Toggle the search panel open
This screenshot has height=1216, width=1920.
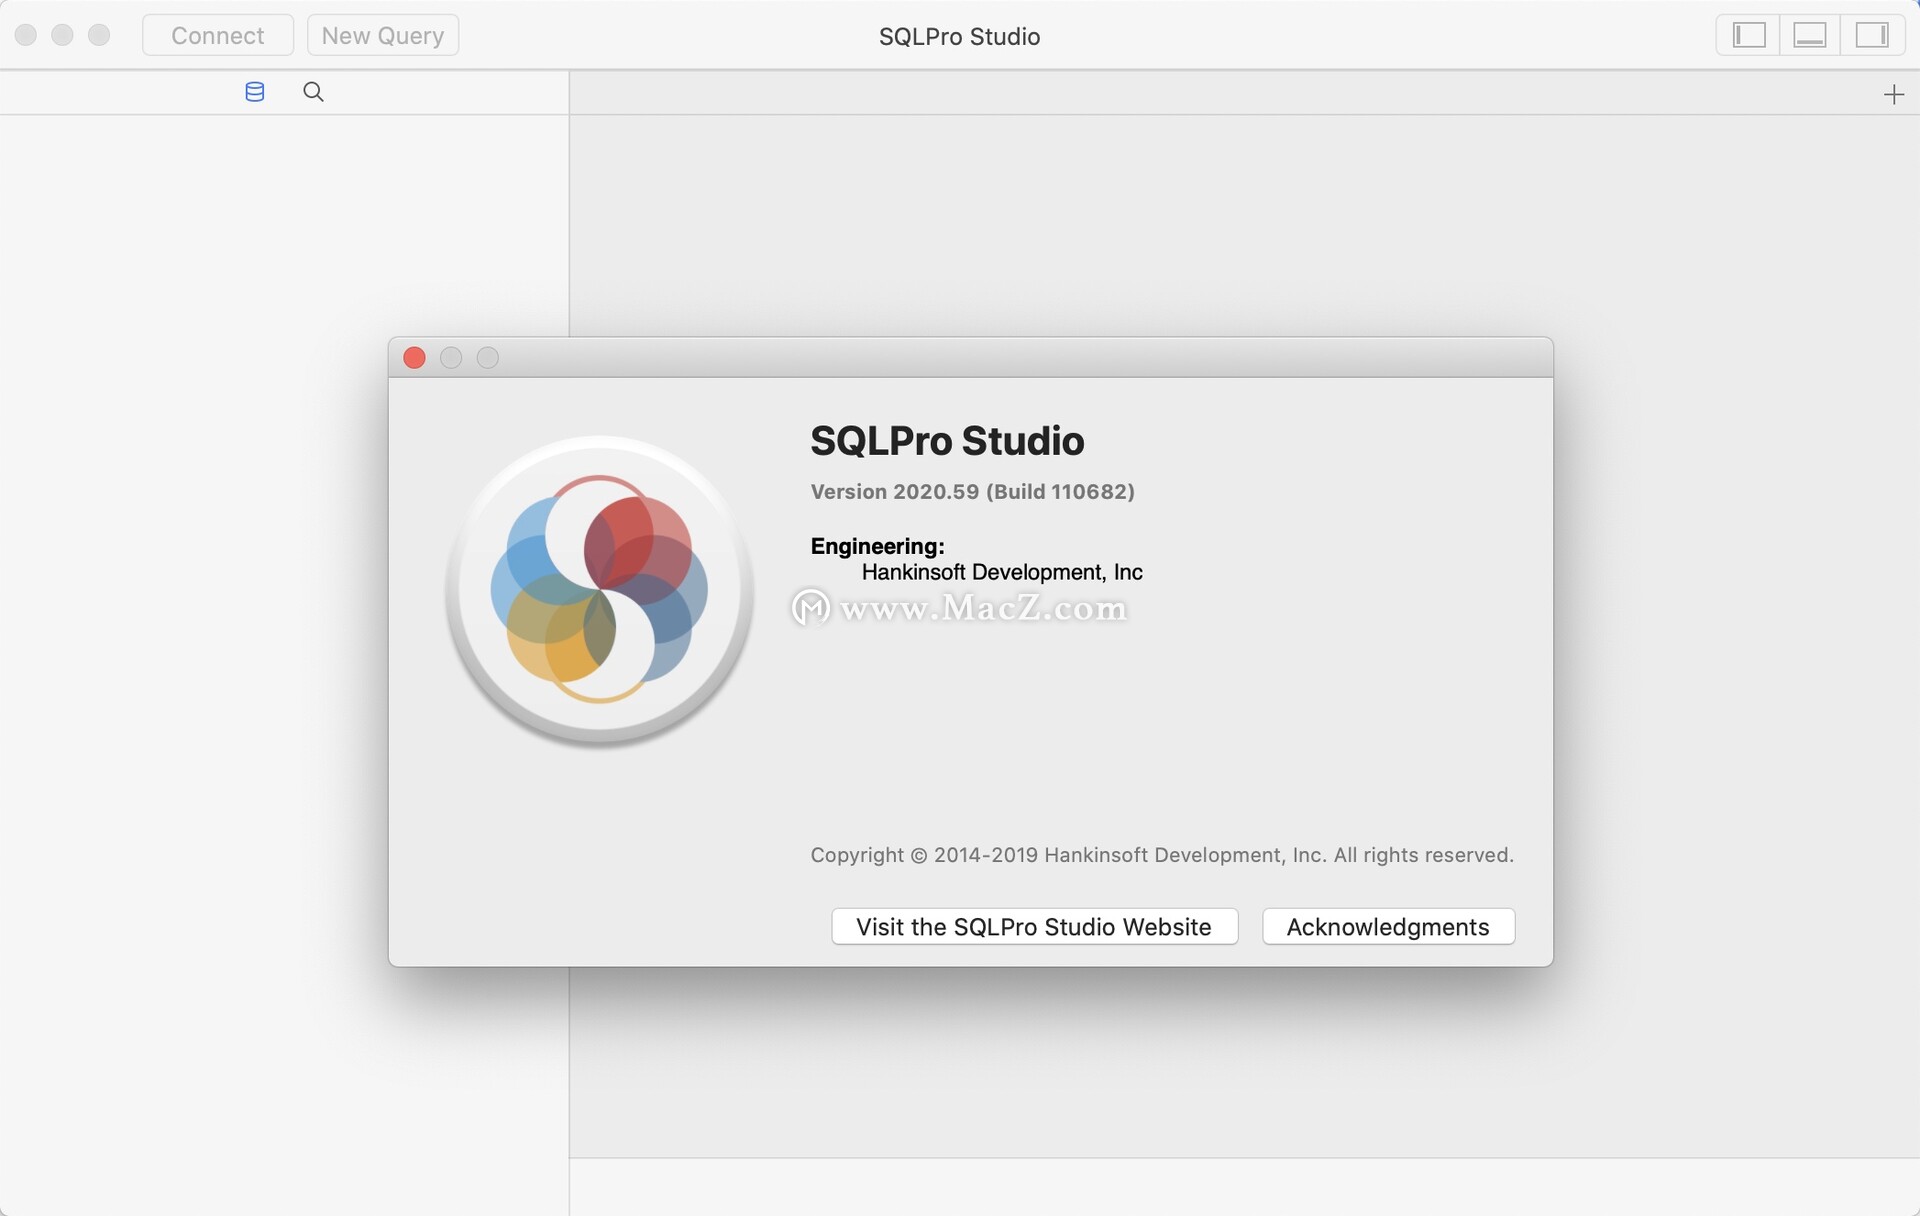coord(311,92)
